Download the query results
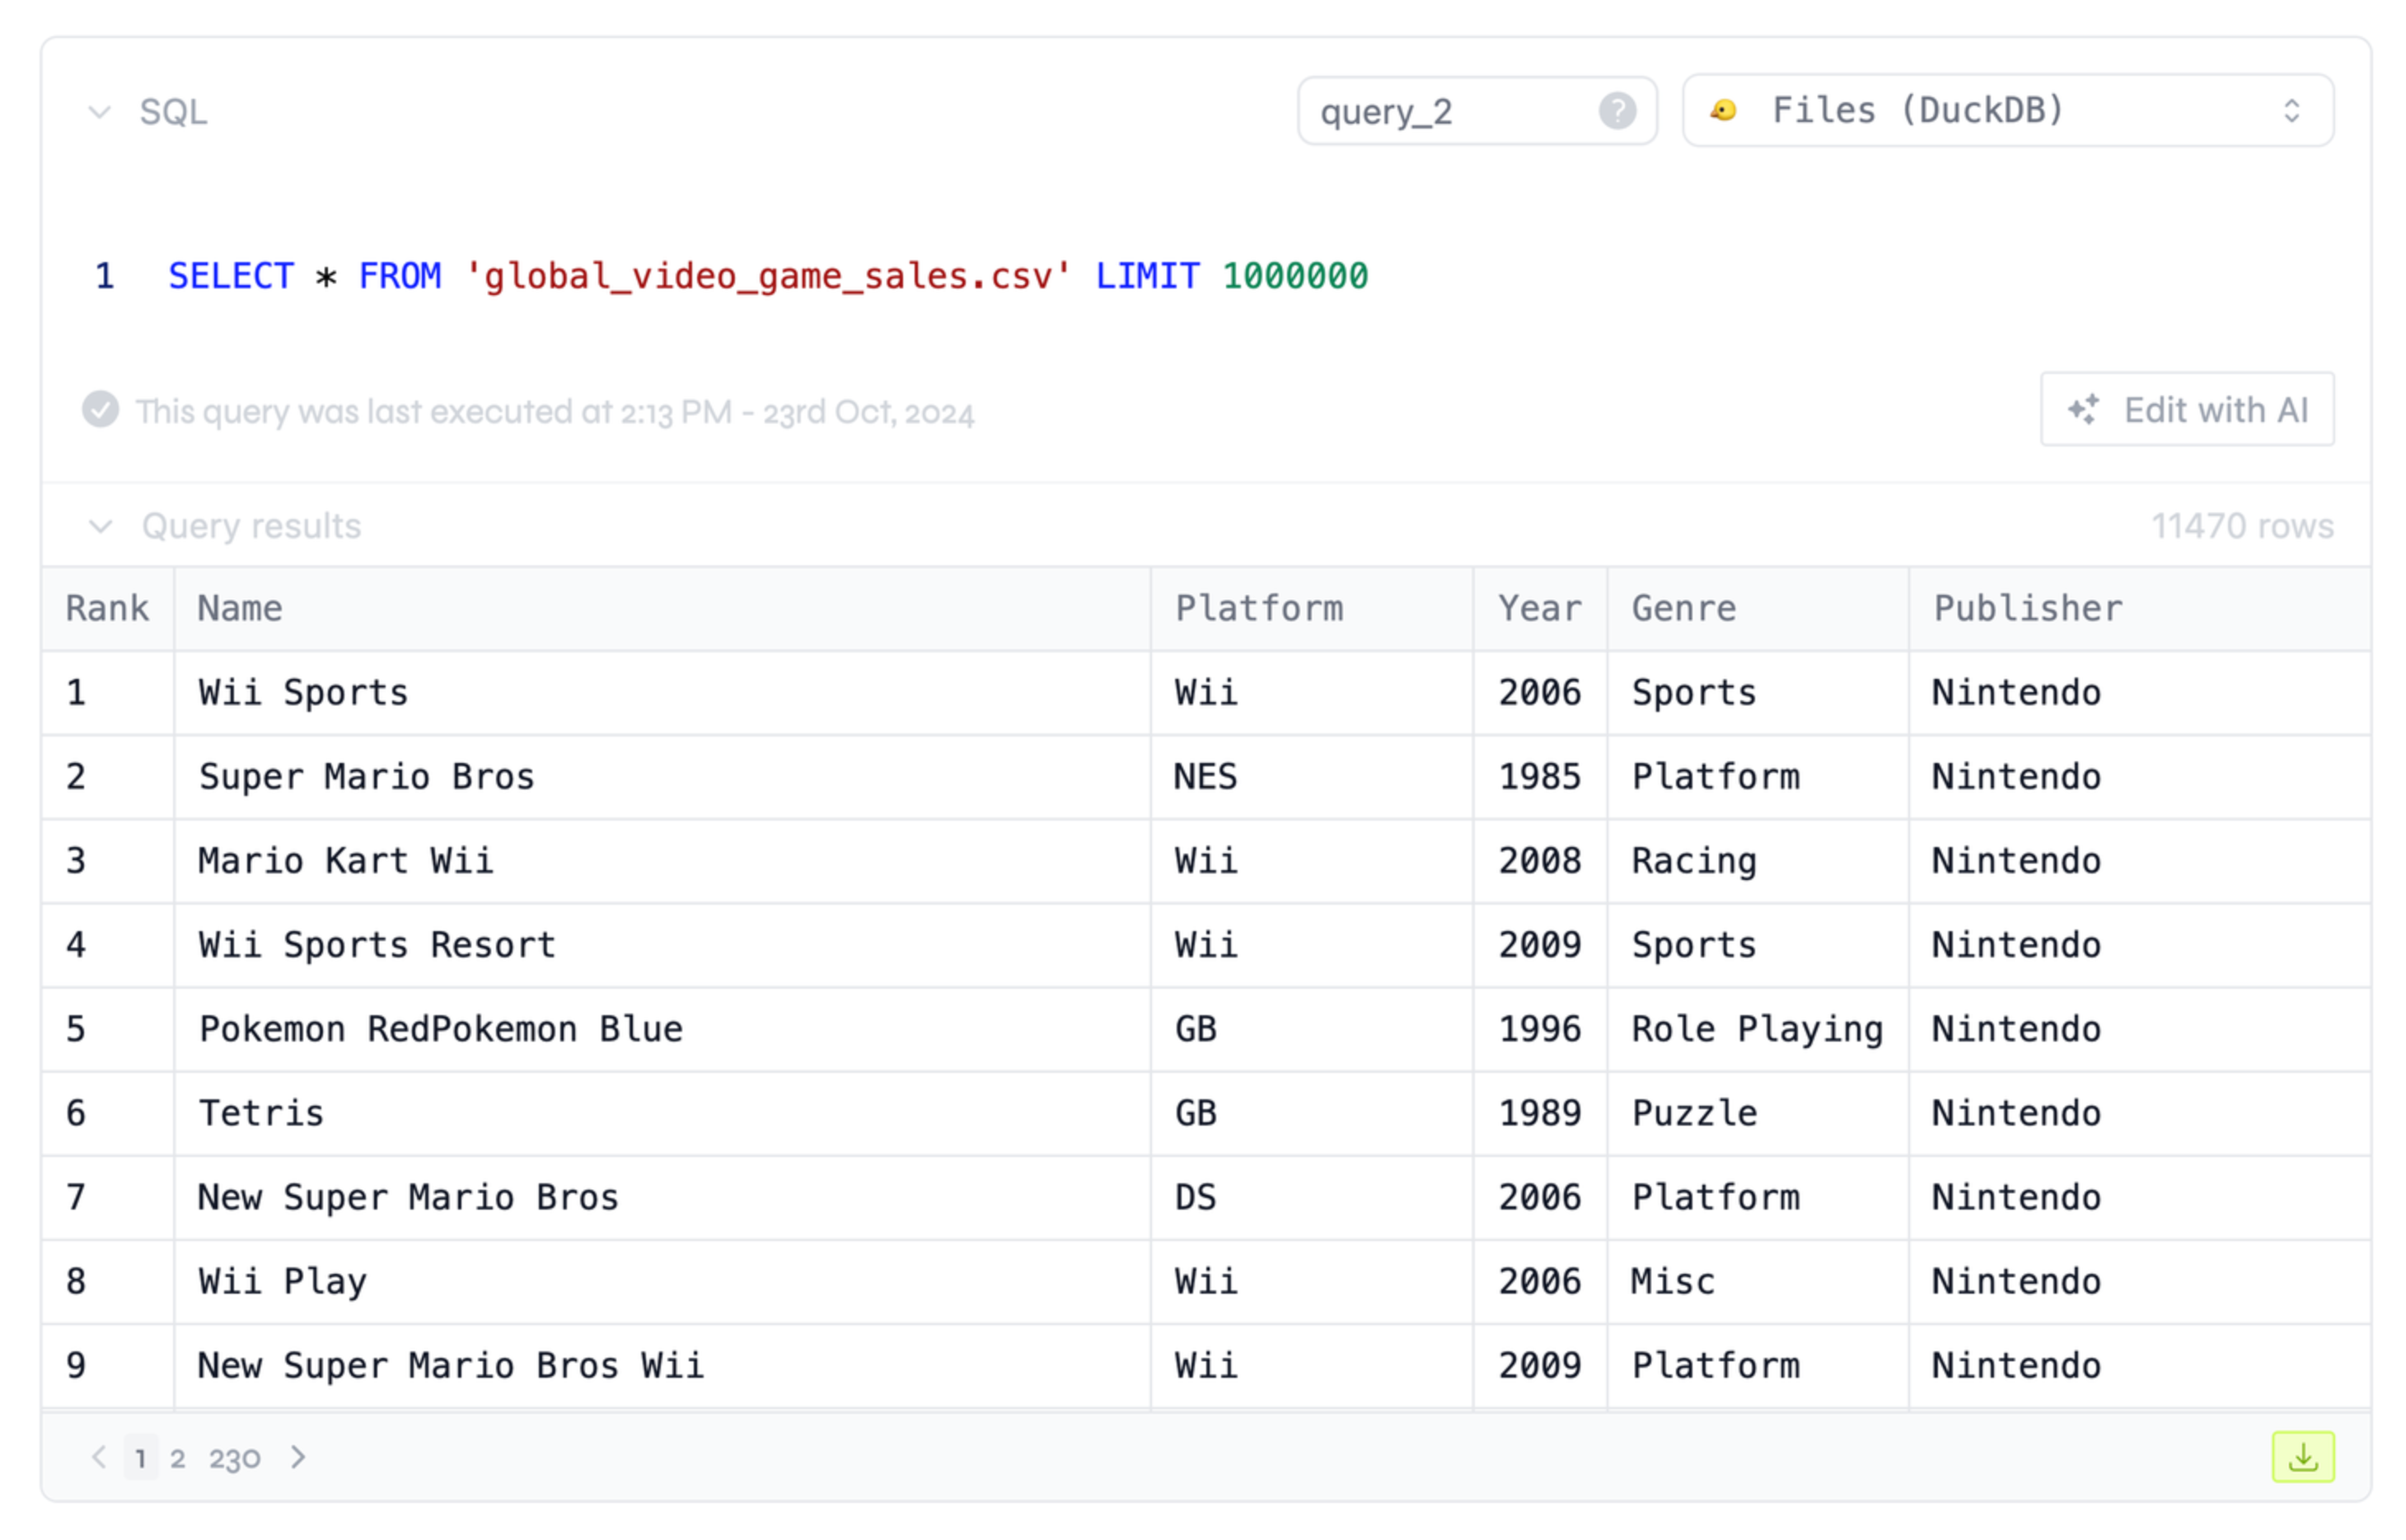Viewport: 2406px width, 1540px height. point(2304,1457)
